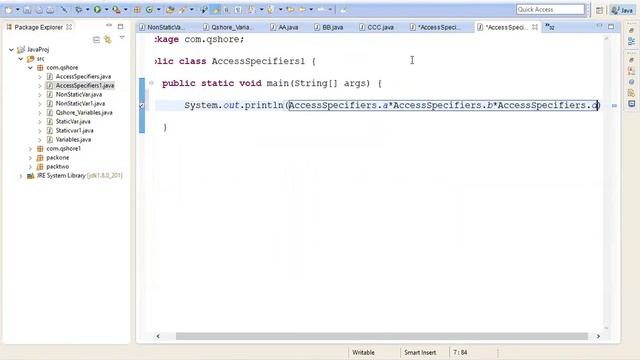Click the Print toolbar icon
Image resolution: width=640 pixels, height=360 pixels.
pos(50,9)
